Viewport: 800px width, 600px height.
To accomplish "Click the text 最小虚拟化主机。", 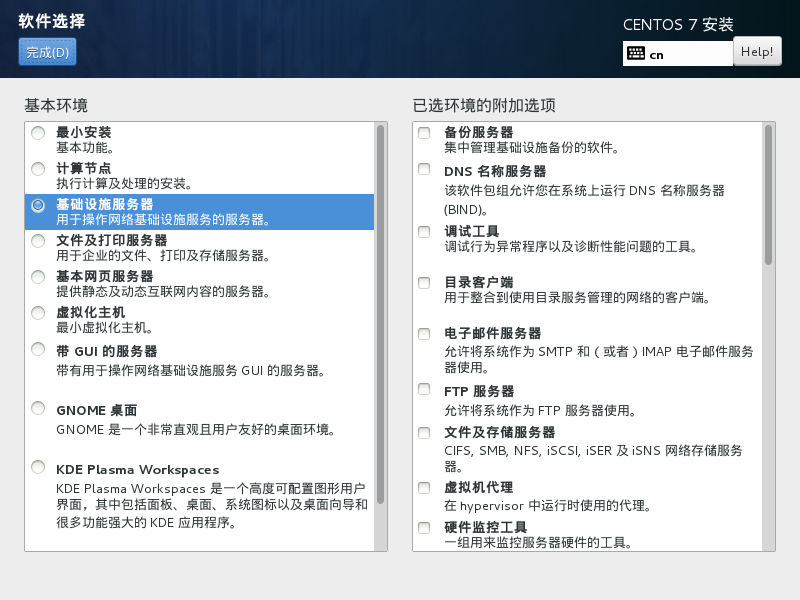I will coord(105,328).
